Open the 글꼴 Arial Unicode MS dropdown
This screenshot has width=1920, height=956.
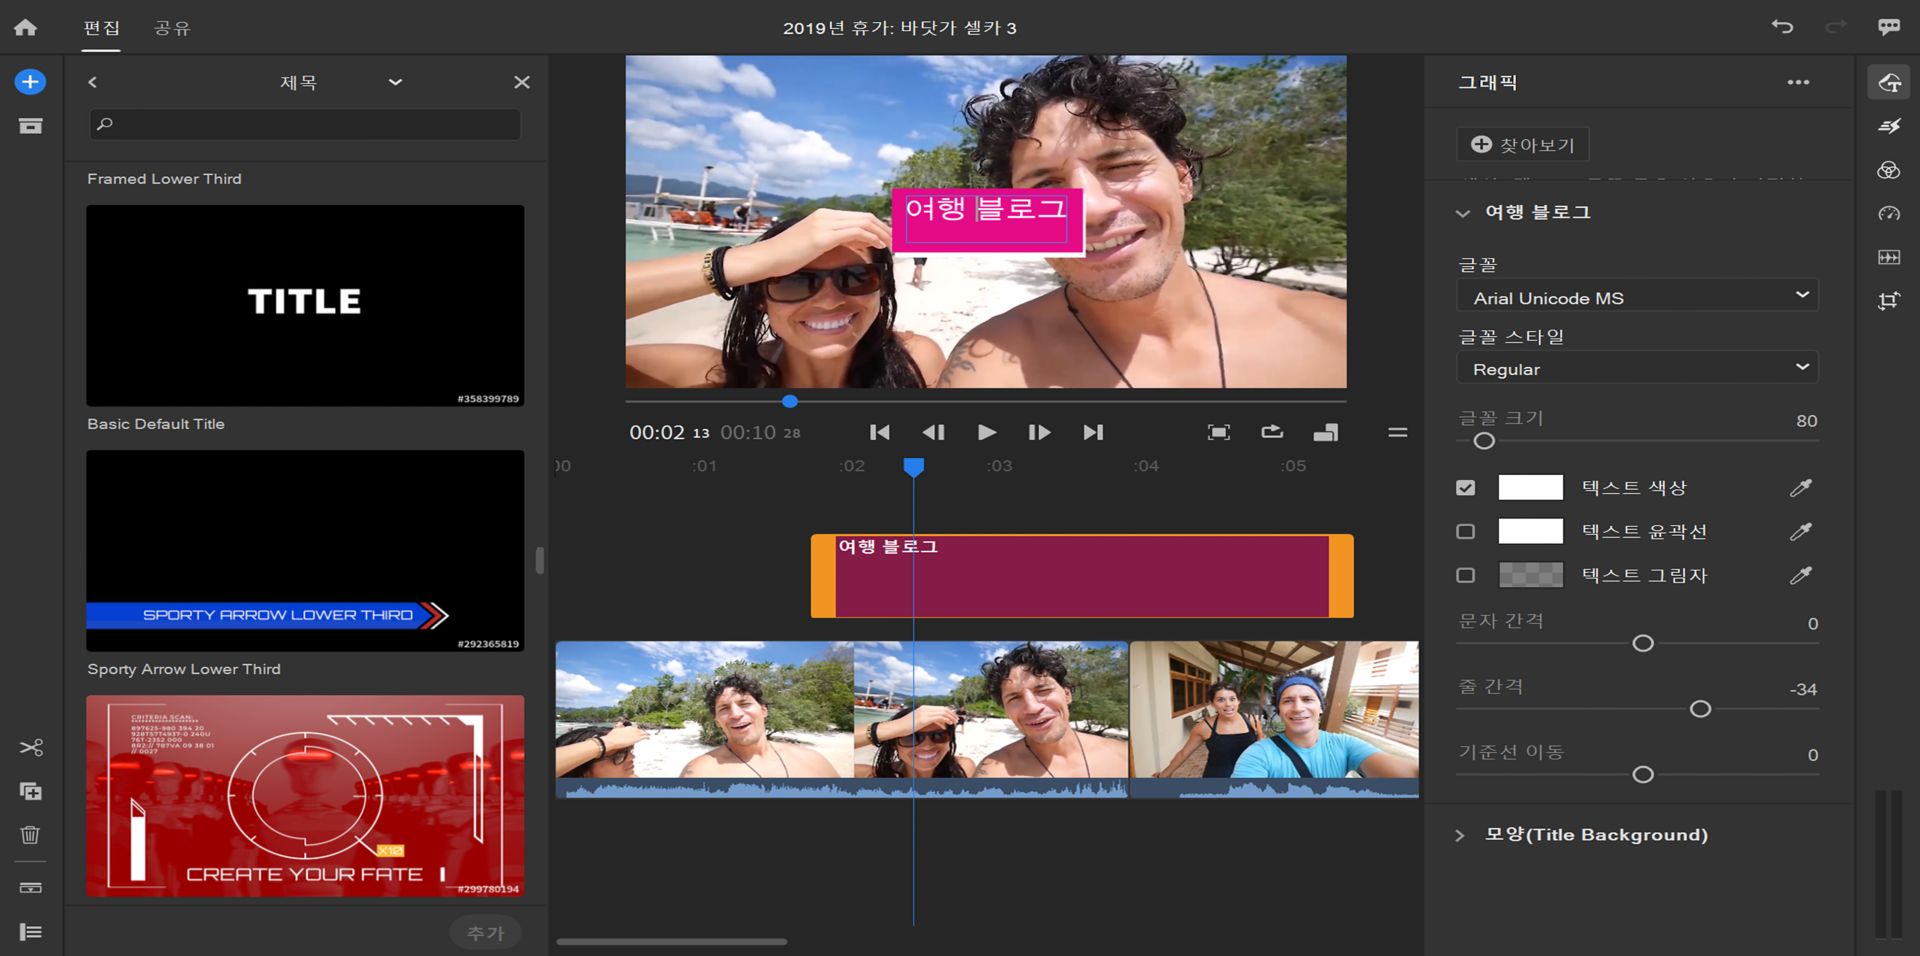(x=1637, y=297)
